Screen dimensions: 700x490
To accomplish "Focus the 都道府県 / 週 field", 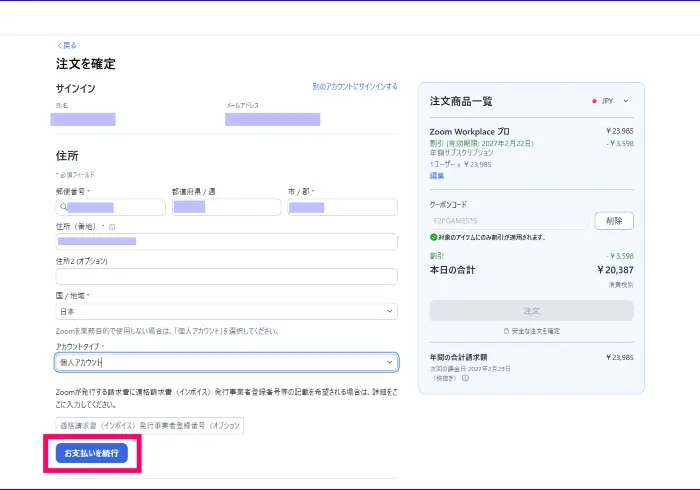I will click(227, 207).
